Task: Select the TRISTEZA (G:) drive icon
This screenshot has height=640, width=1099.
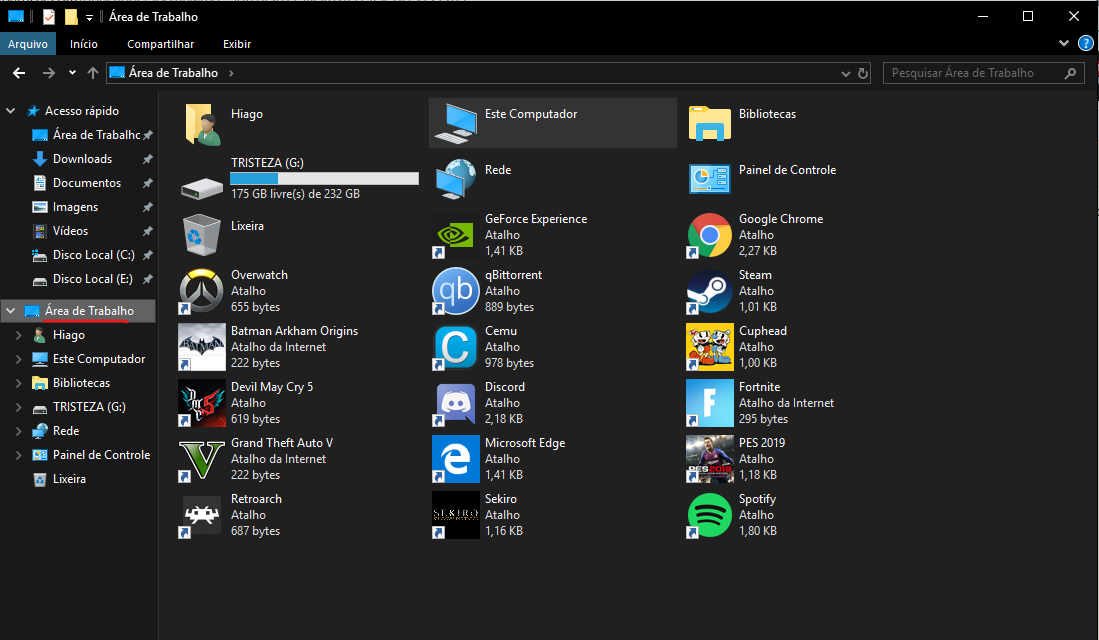Action: point(202,188)
